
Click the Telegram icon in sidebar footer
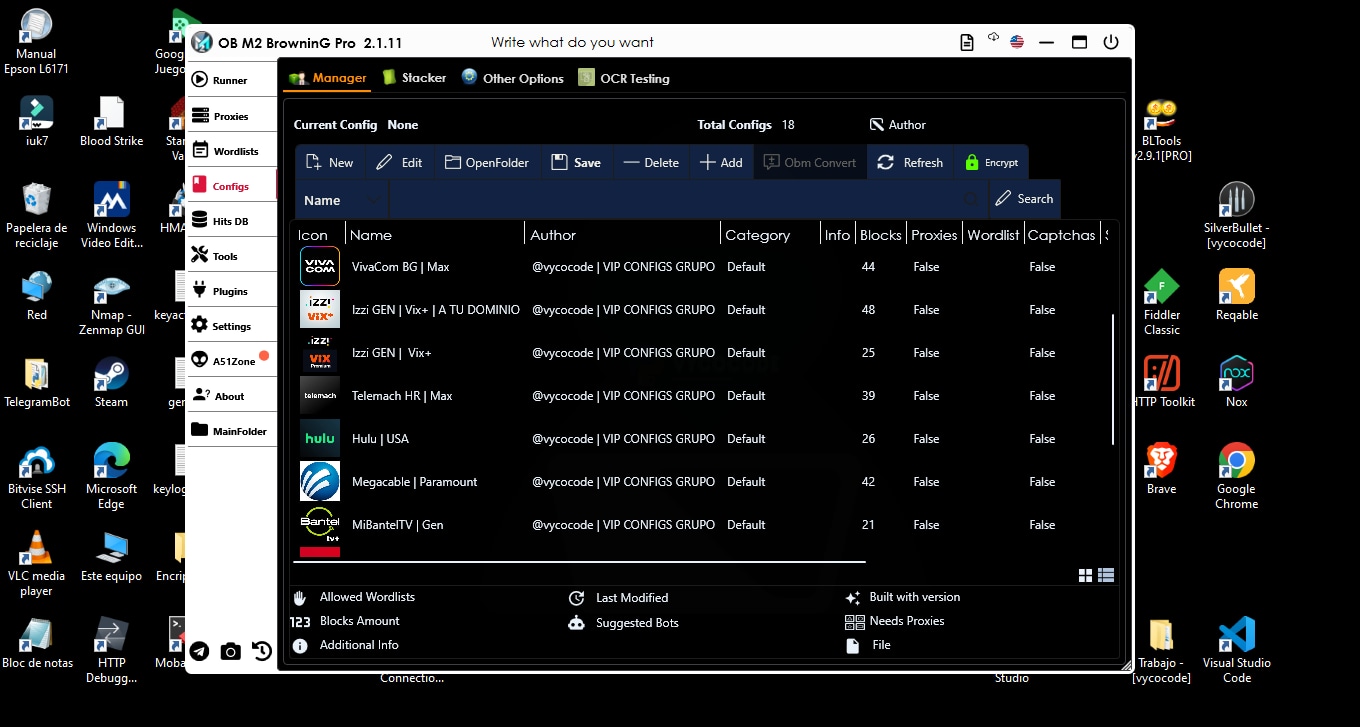pos(200,652)
